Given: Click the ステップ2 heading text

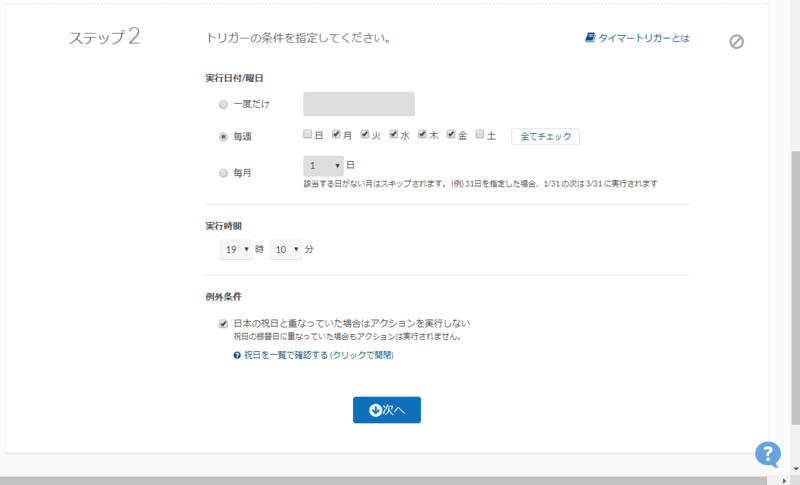Looking at the screenshot, I should 104,37.
